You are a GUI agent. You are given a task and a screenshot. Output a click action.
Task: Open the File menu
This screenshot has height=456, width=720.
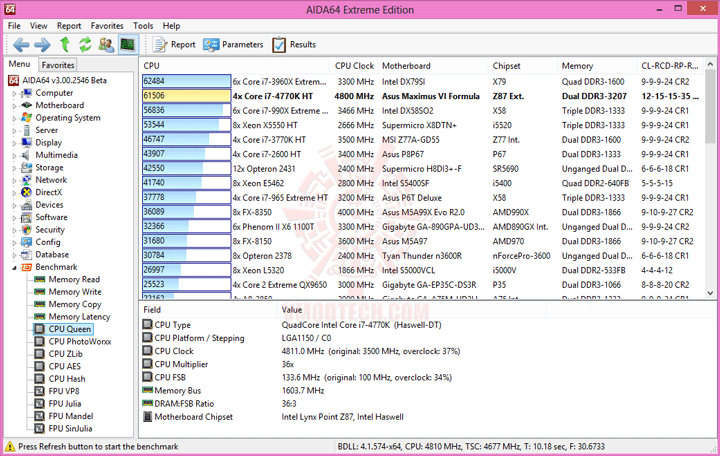click(x=14, y=26)
